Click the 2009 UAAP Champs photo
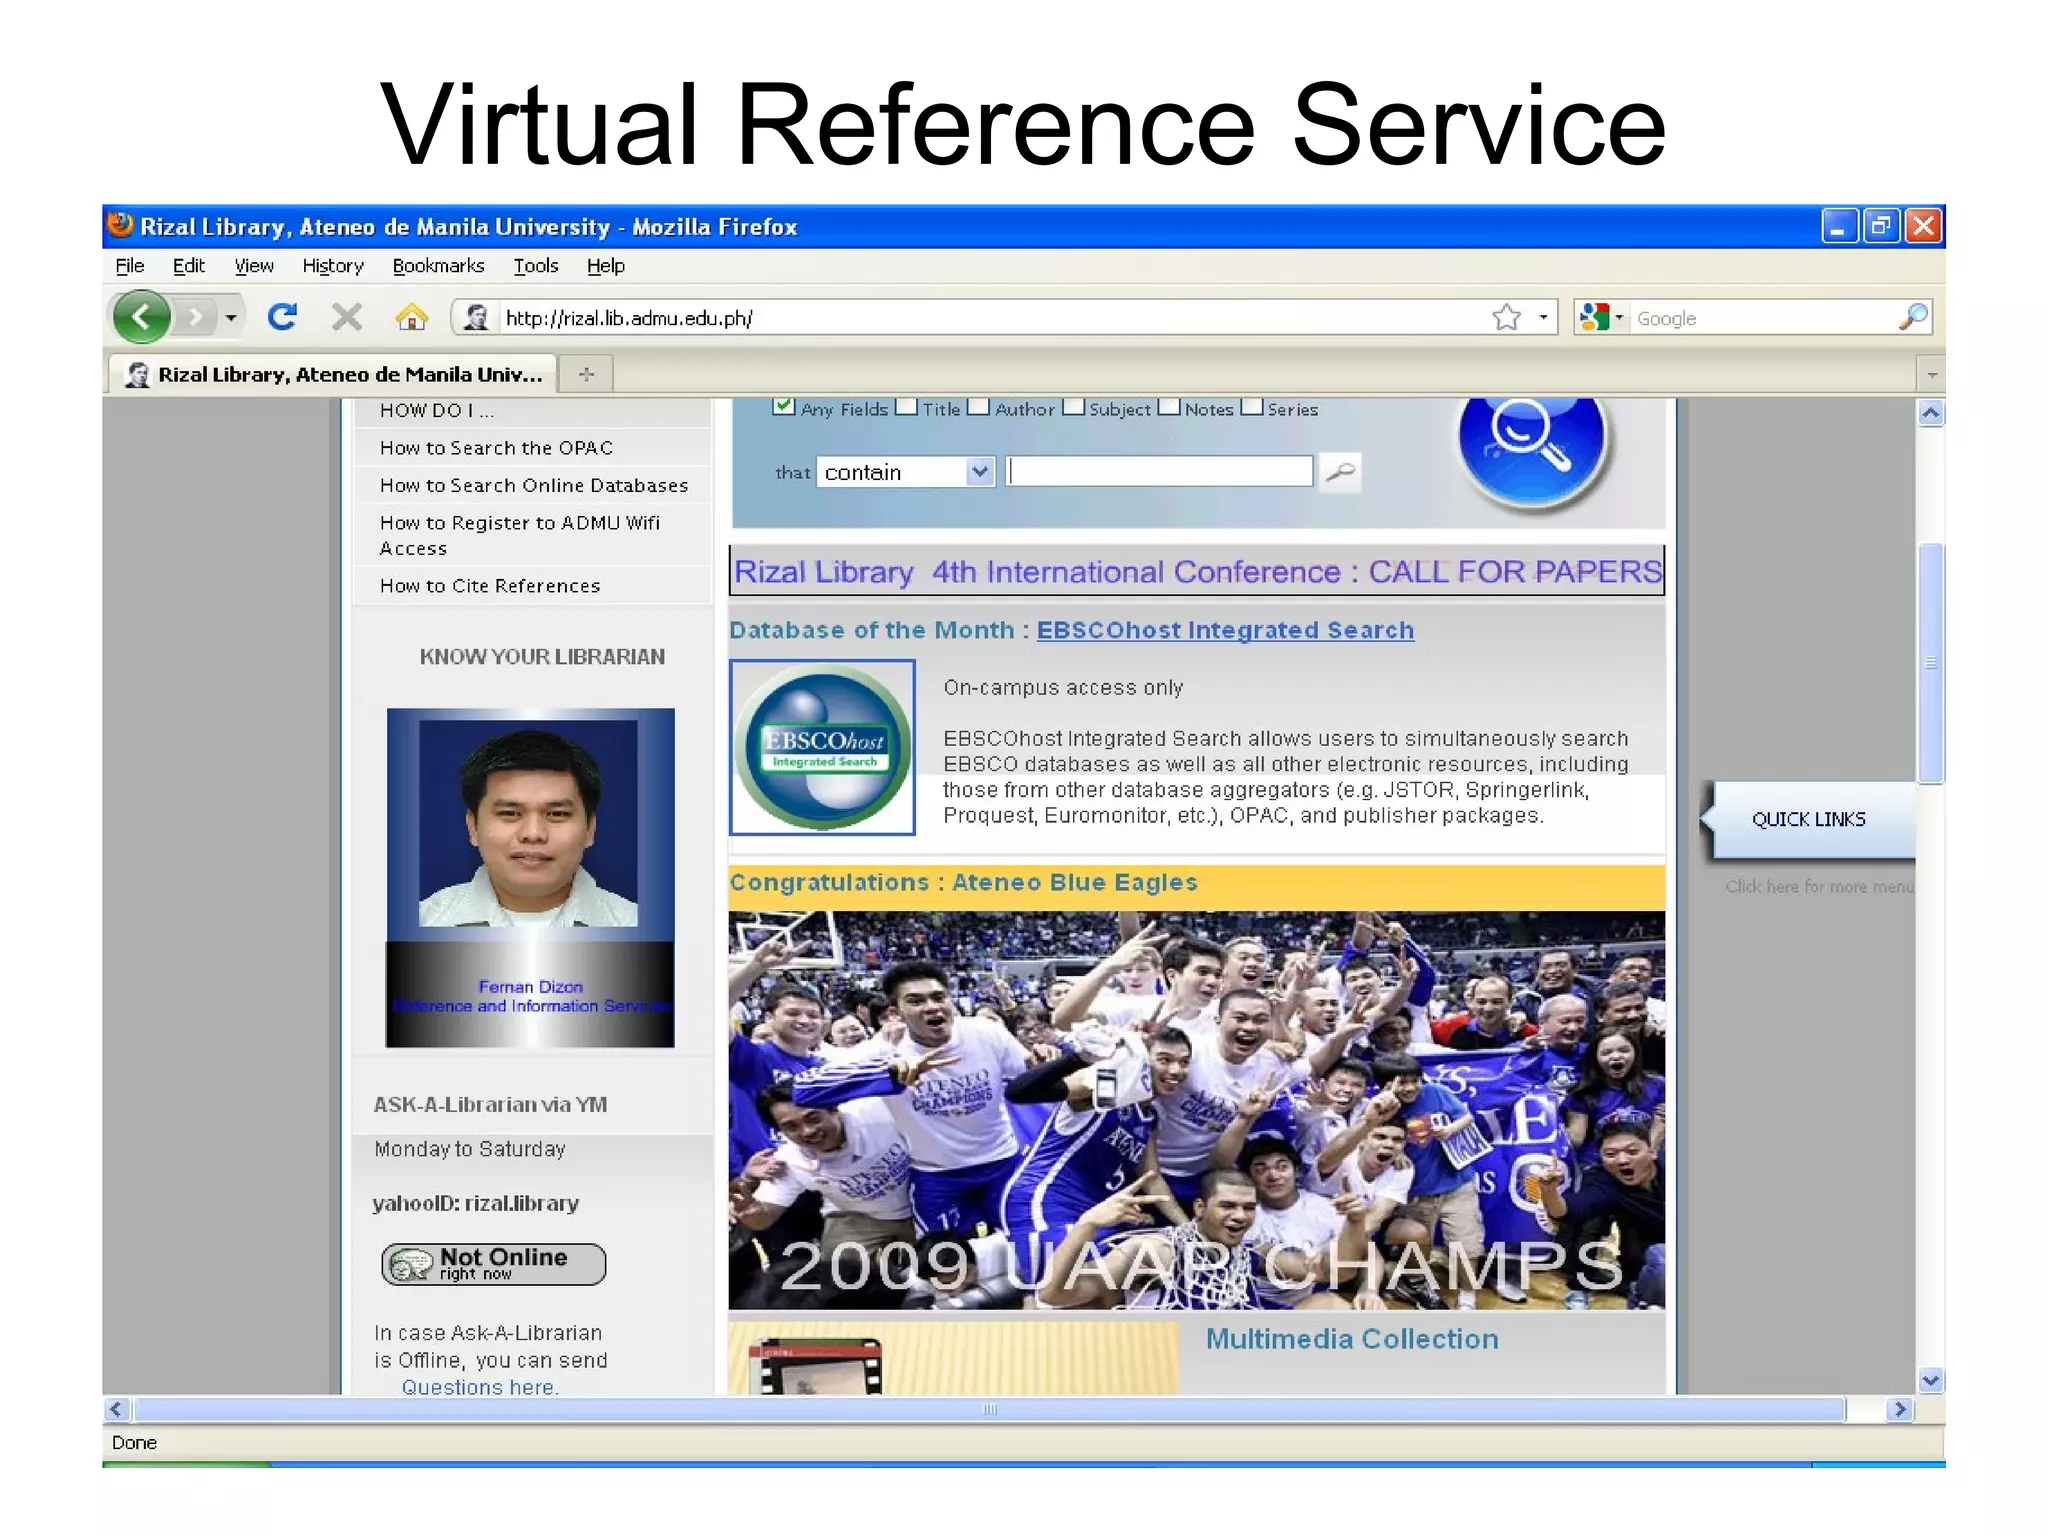 (1197, 1110)
